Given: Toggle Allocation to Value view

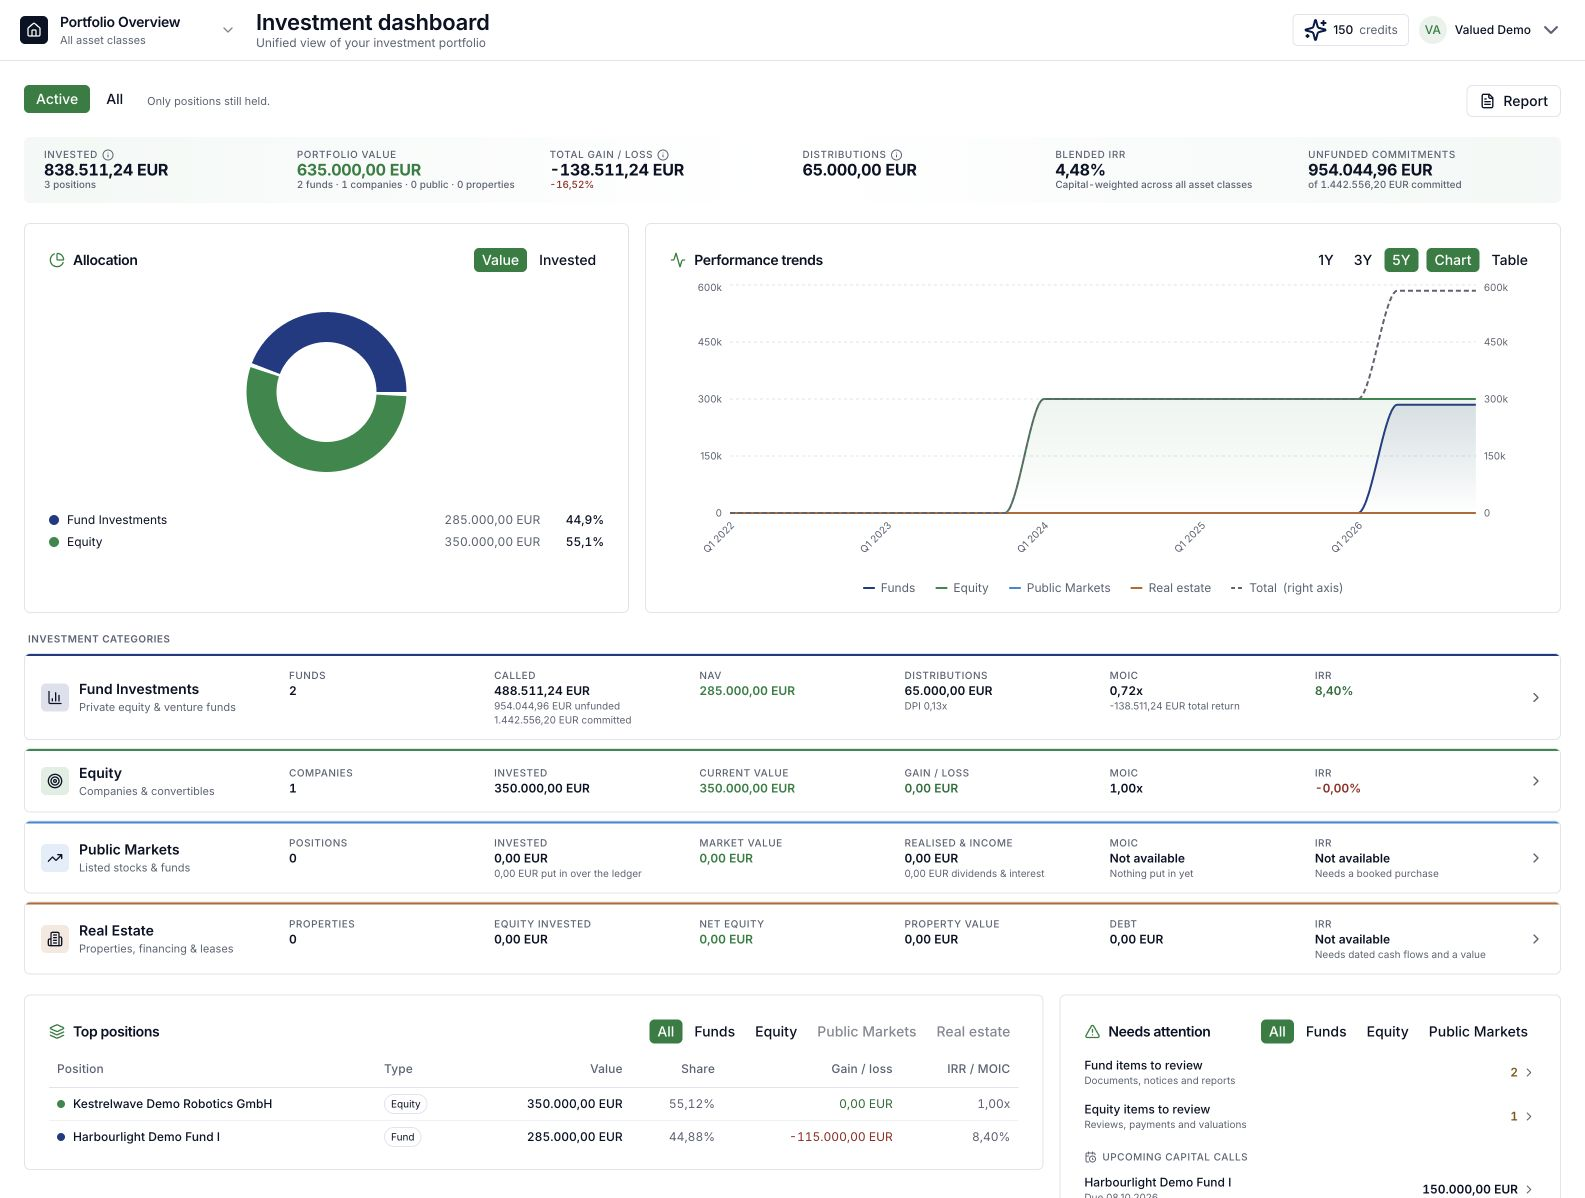Looking at the screenshot, I should [500, 260].
